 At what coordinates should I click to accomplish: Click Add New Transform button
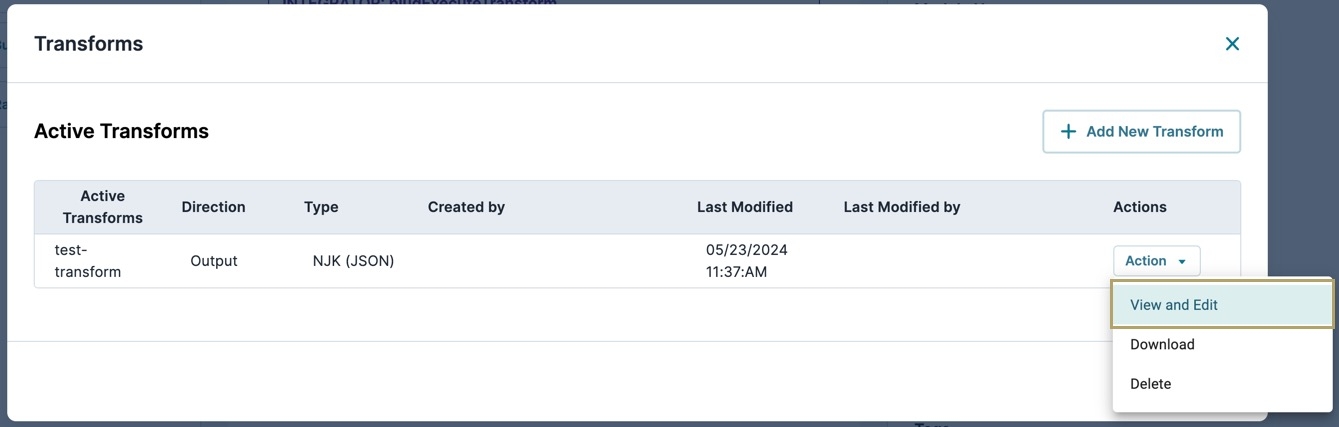click(x=1141, y=132)
